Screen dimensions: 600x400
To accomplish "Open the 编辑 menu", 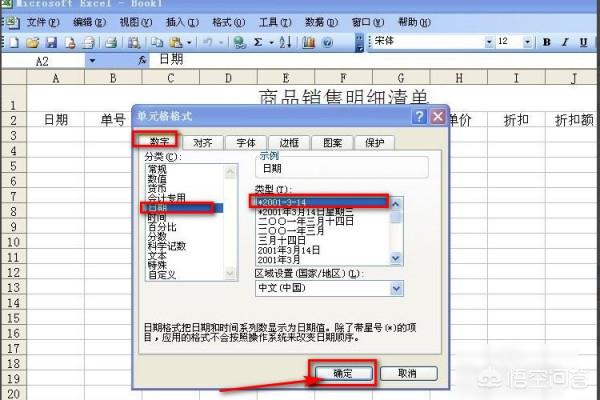I will point(90,22).
